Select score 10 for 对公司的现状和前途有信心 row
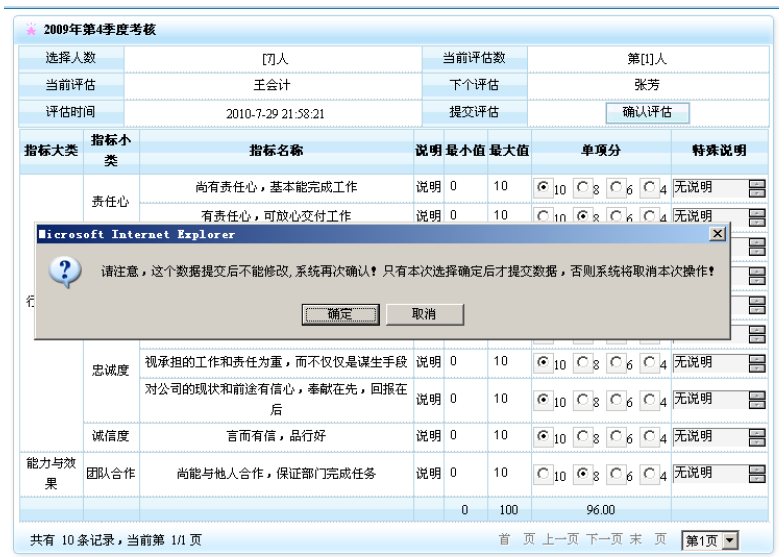The width and height of the screenshot is (784, 557). [542, 400]
